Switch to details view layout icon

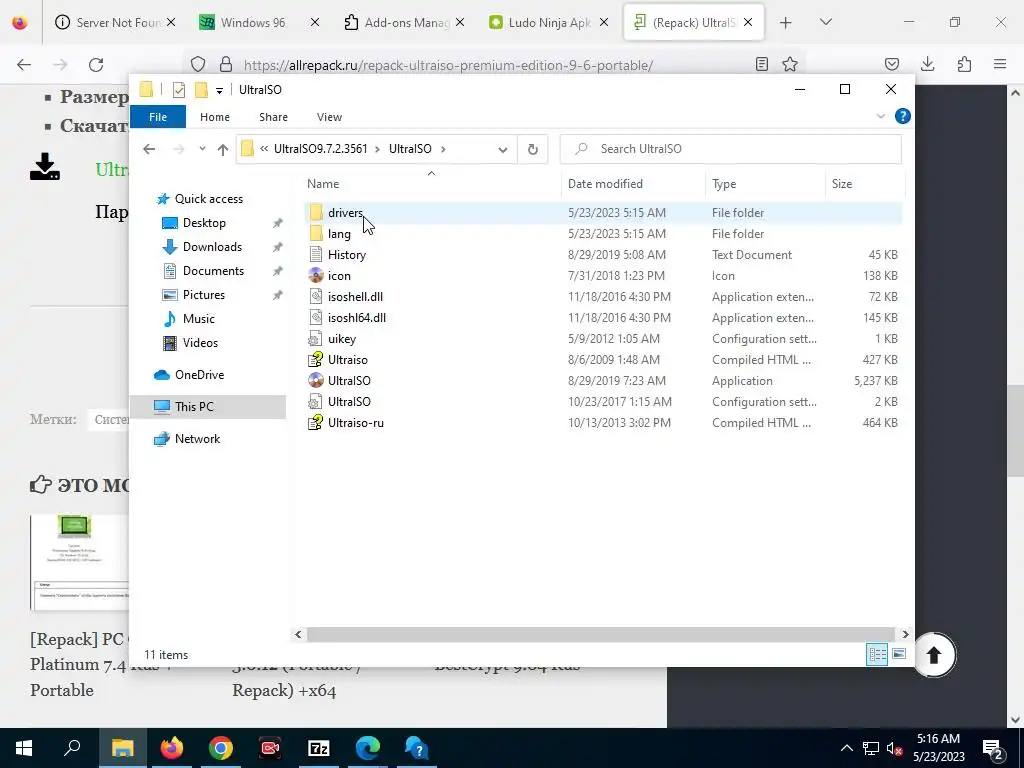pos(877,654)
